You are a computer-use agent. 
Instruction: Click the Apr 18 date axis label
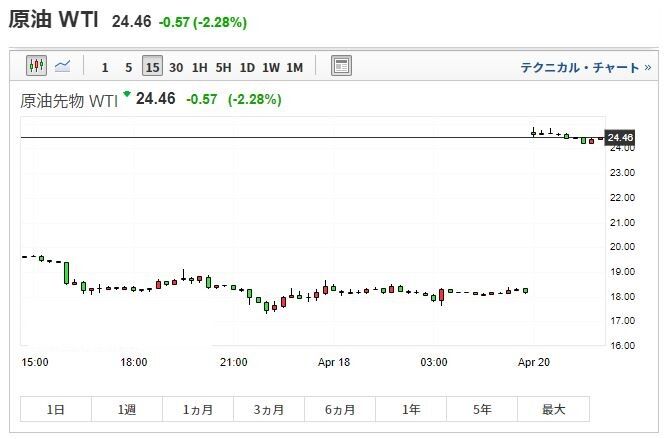coord(334,362)
